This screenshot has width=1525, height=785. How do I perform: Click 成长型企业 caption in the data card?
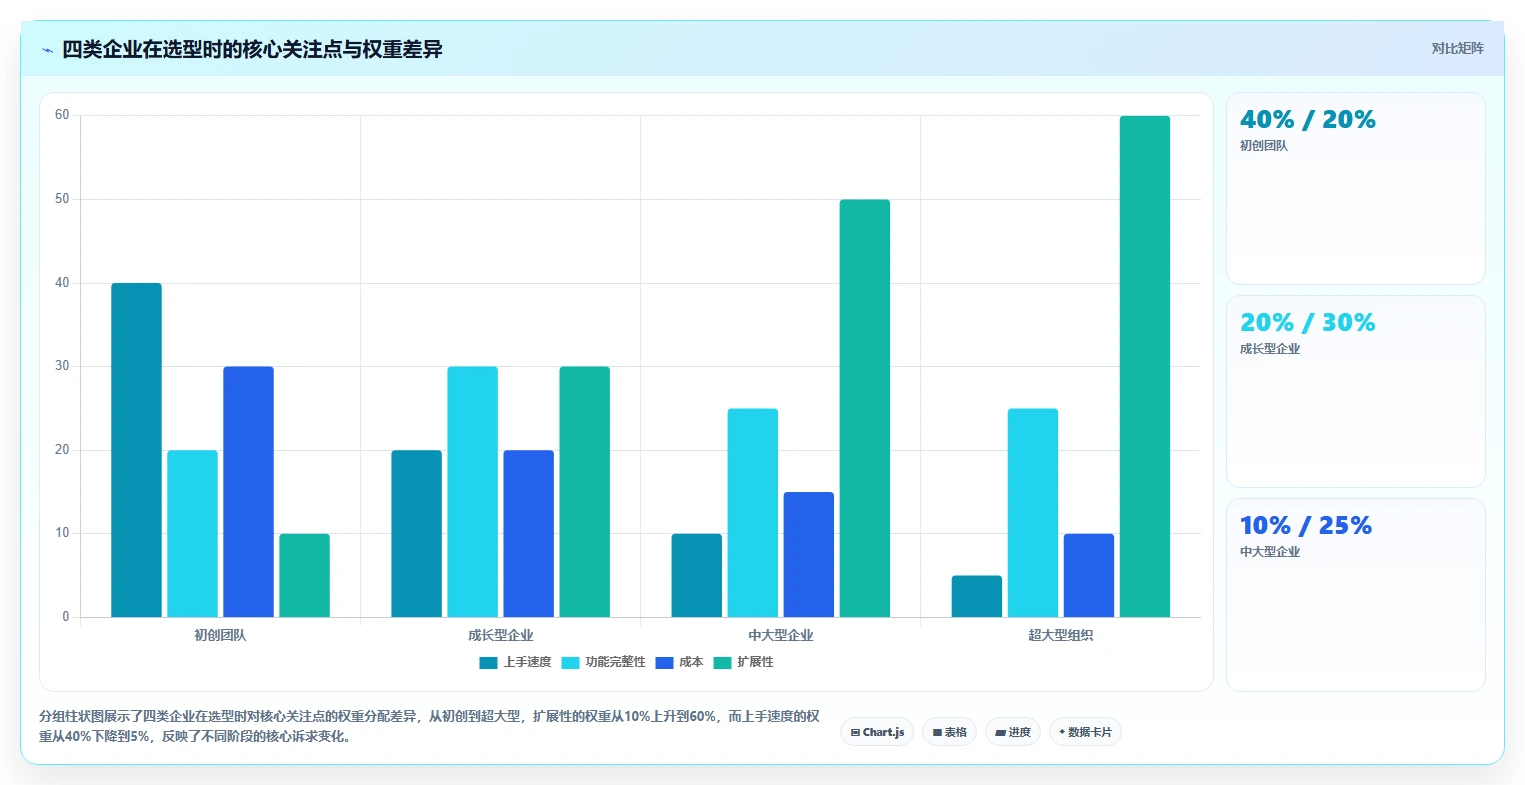(1270, 349)
